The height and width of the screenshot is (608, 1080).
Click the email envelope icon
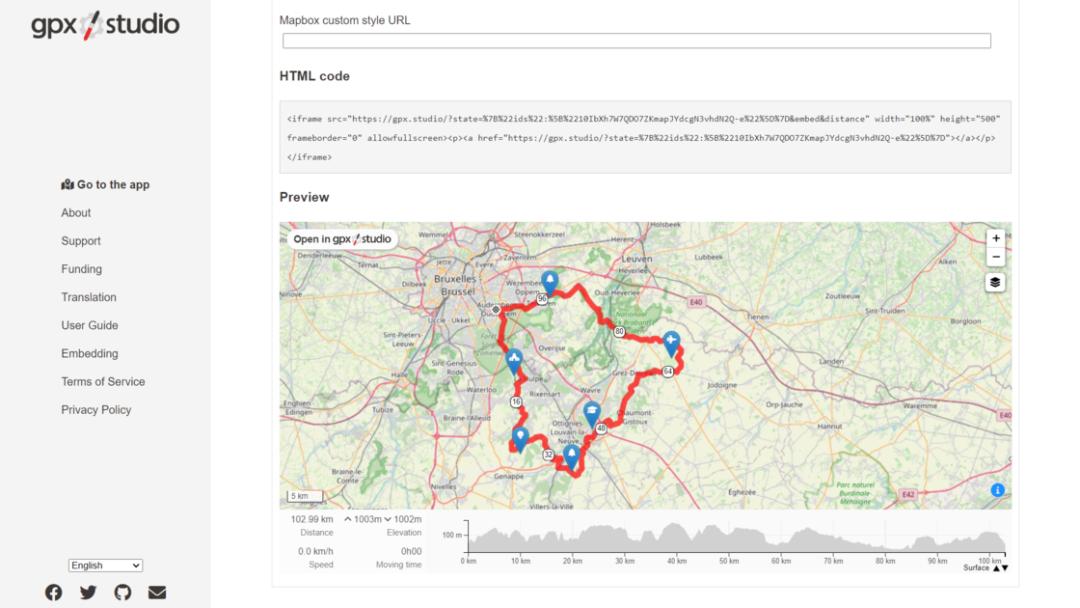(157, 592)
